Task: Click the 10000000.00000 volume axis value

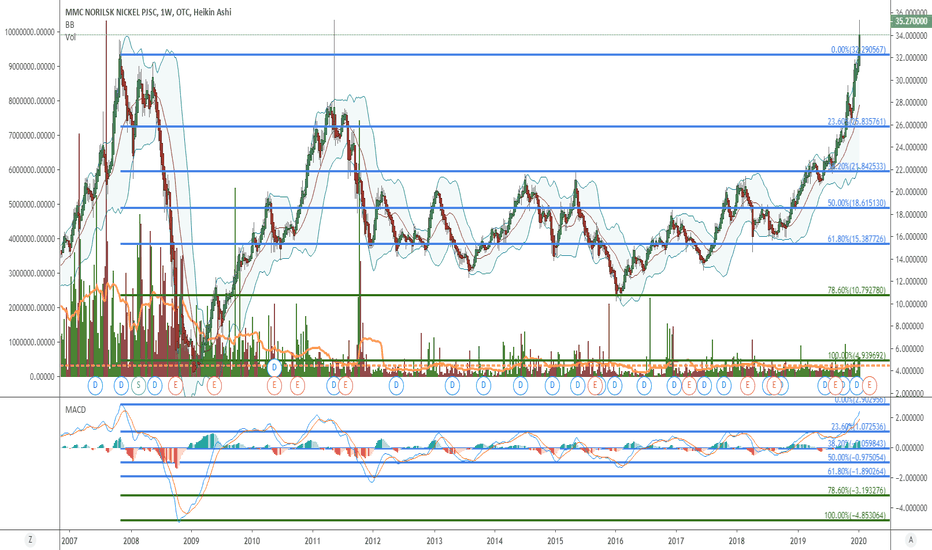Action: [30, 32]
